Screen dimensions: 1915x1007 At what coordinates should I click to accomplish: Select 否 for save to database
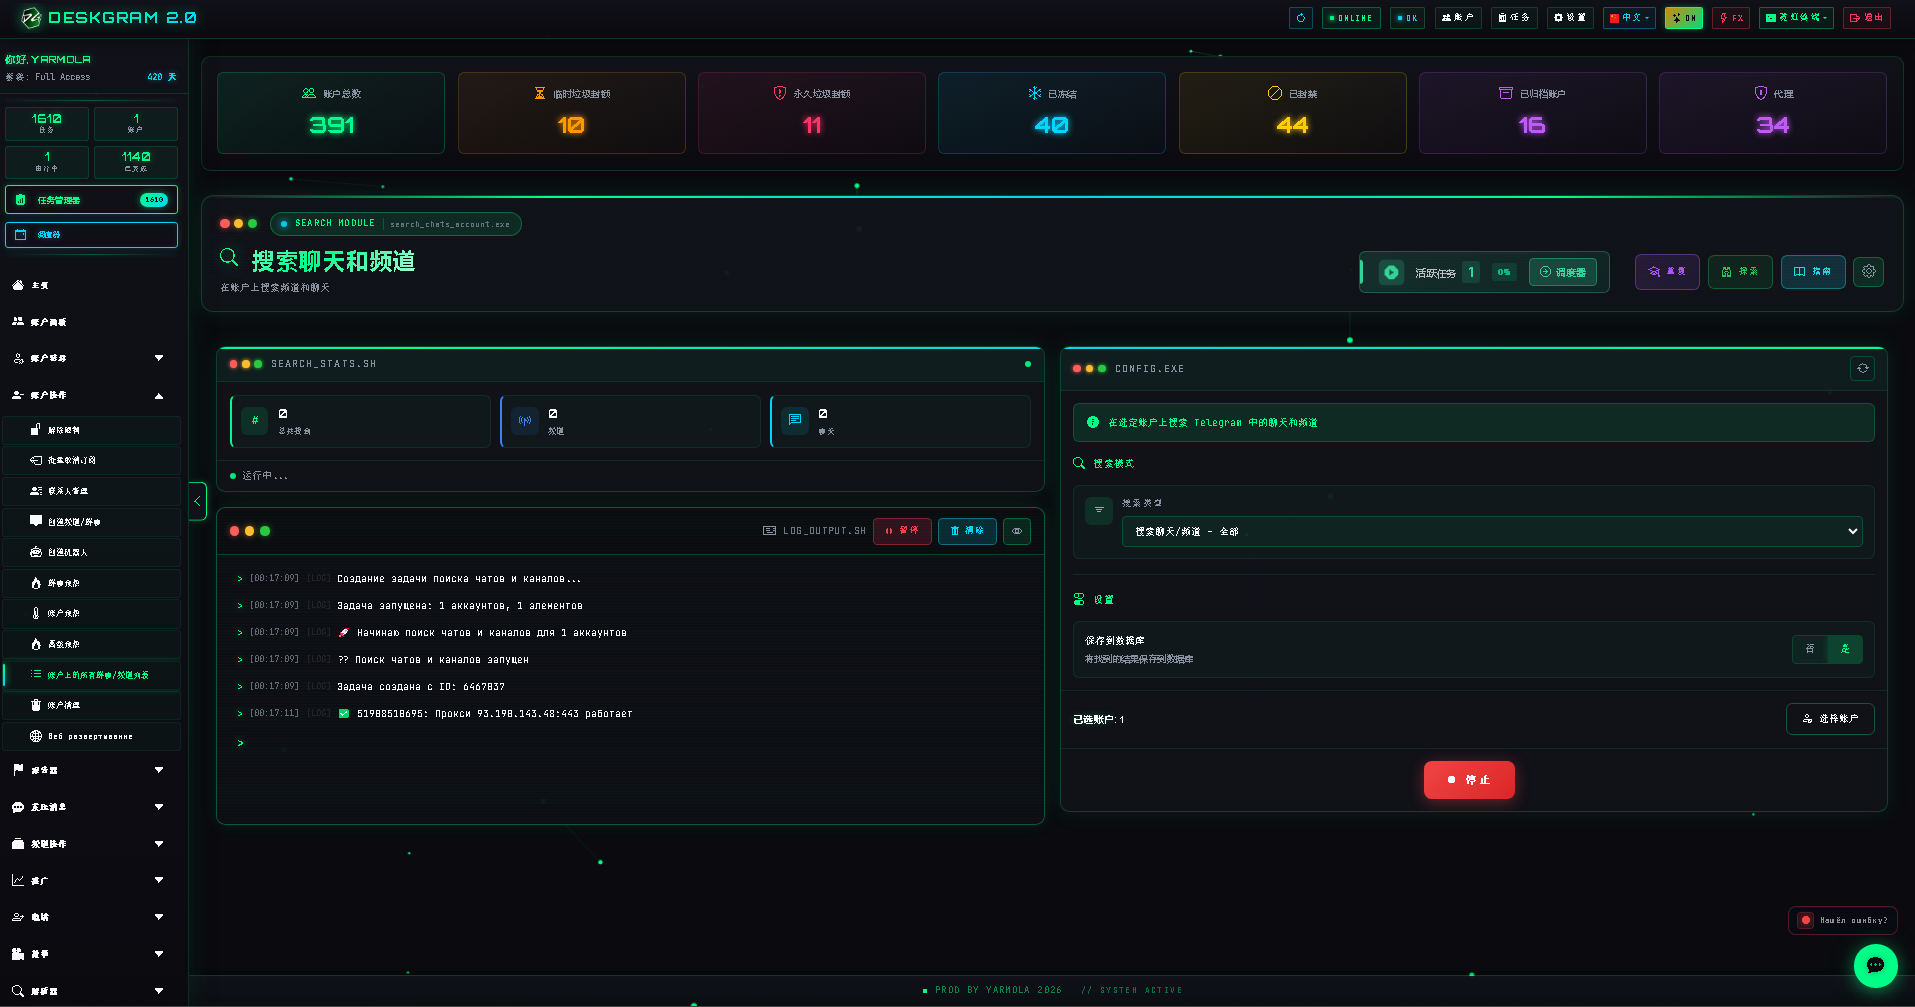click(x=1810, y=649)
